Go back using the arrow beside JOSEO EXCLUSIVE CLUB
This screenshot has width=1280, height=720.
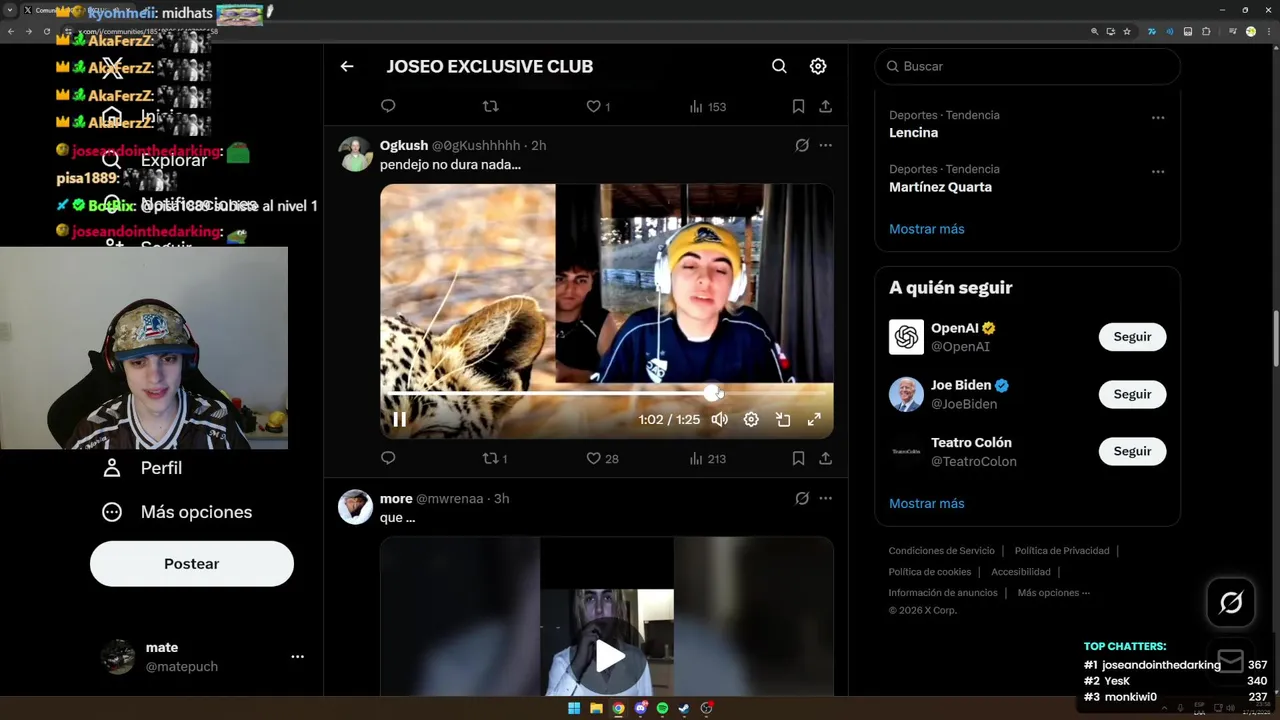(x=347, y=66)
